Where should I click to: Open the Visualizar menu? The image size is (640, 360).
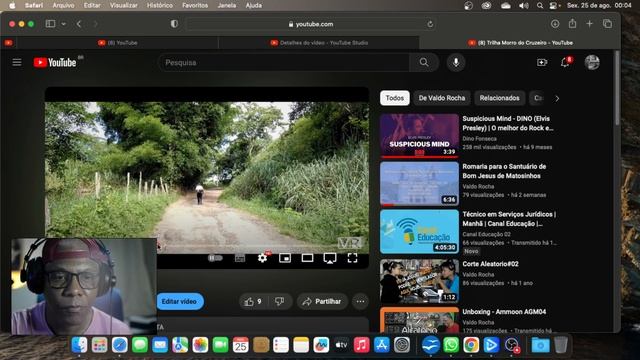coord(124,5)
